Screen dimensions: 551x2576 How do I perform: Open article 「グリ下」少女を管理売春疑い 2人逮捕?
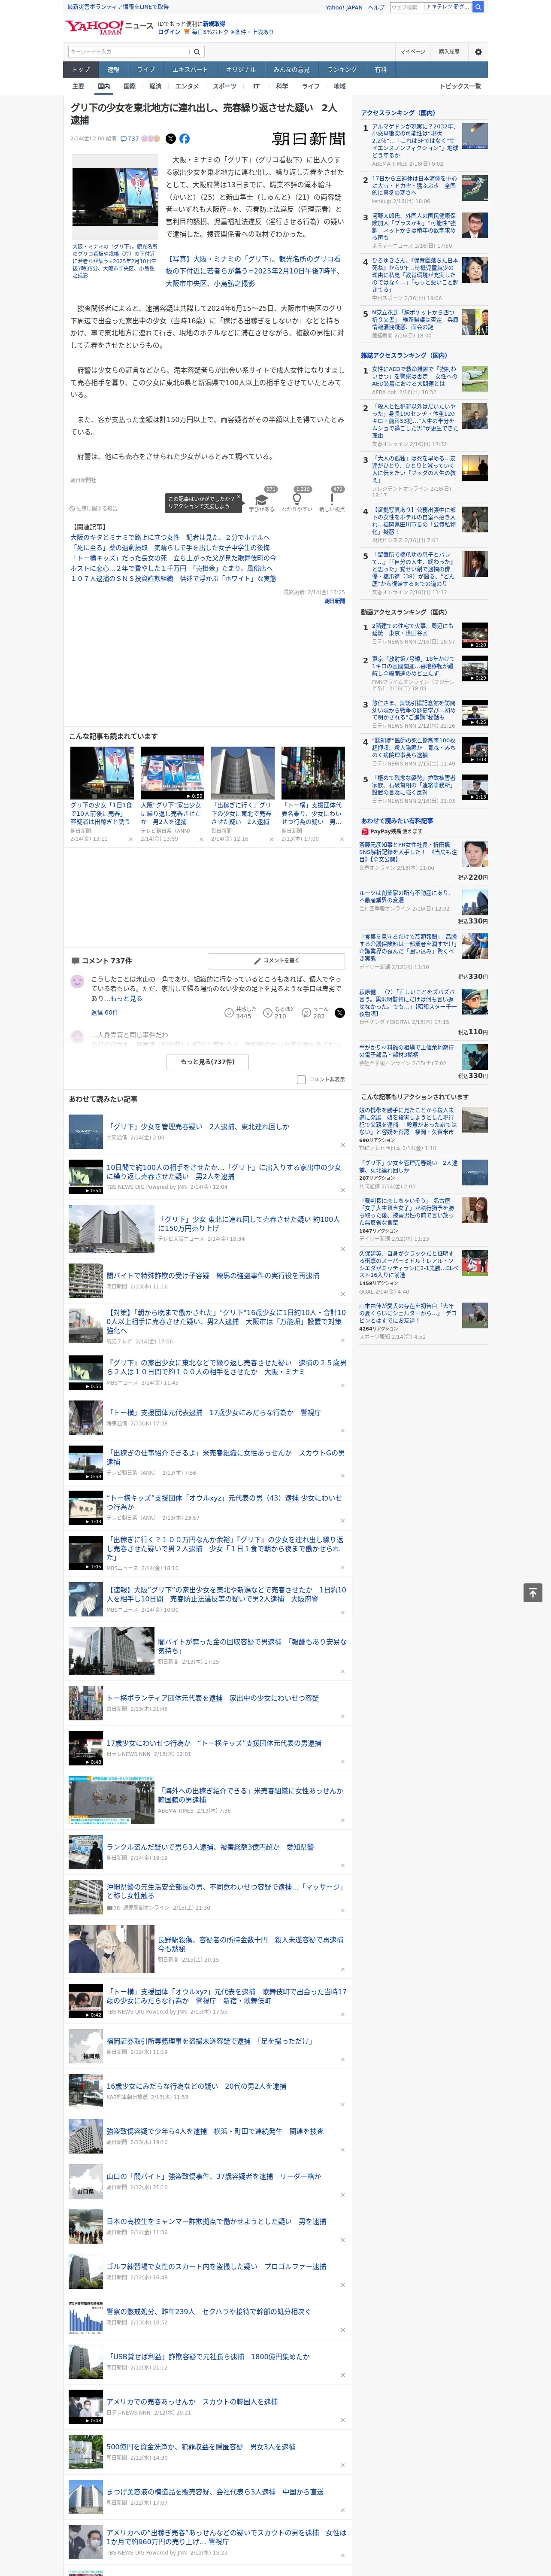[198, 1126]
